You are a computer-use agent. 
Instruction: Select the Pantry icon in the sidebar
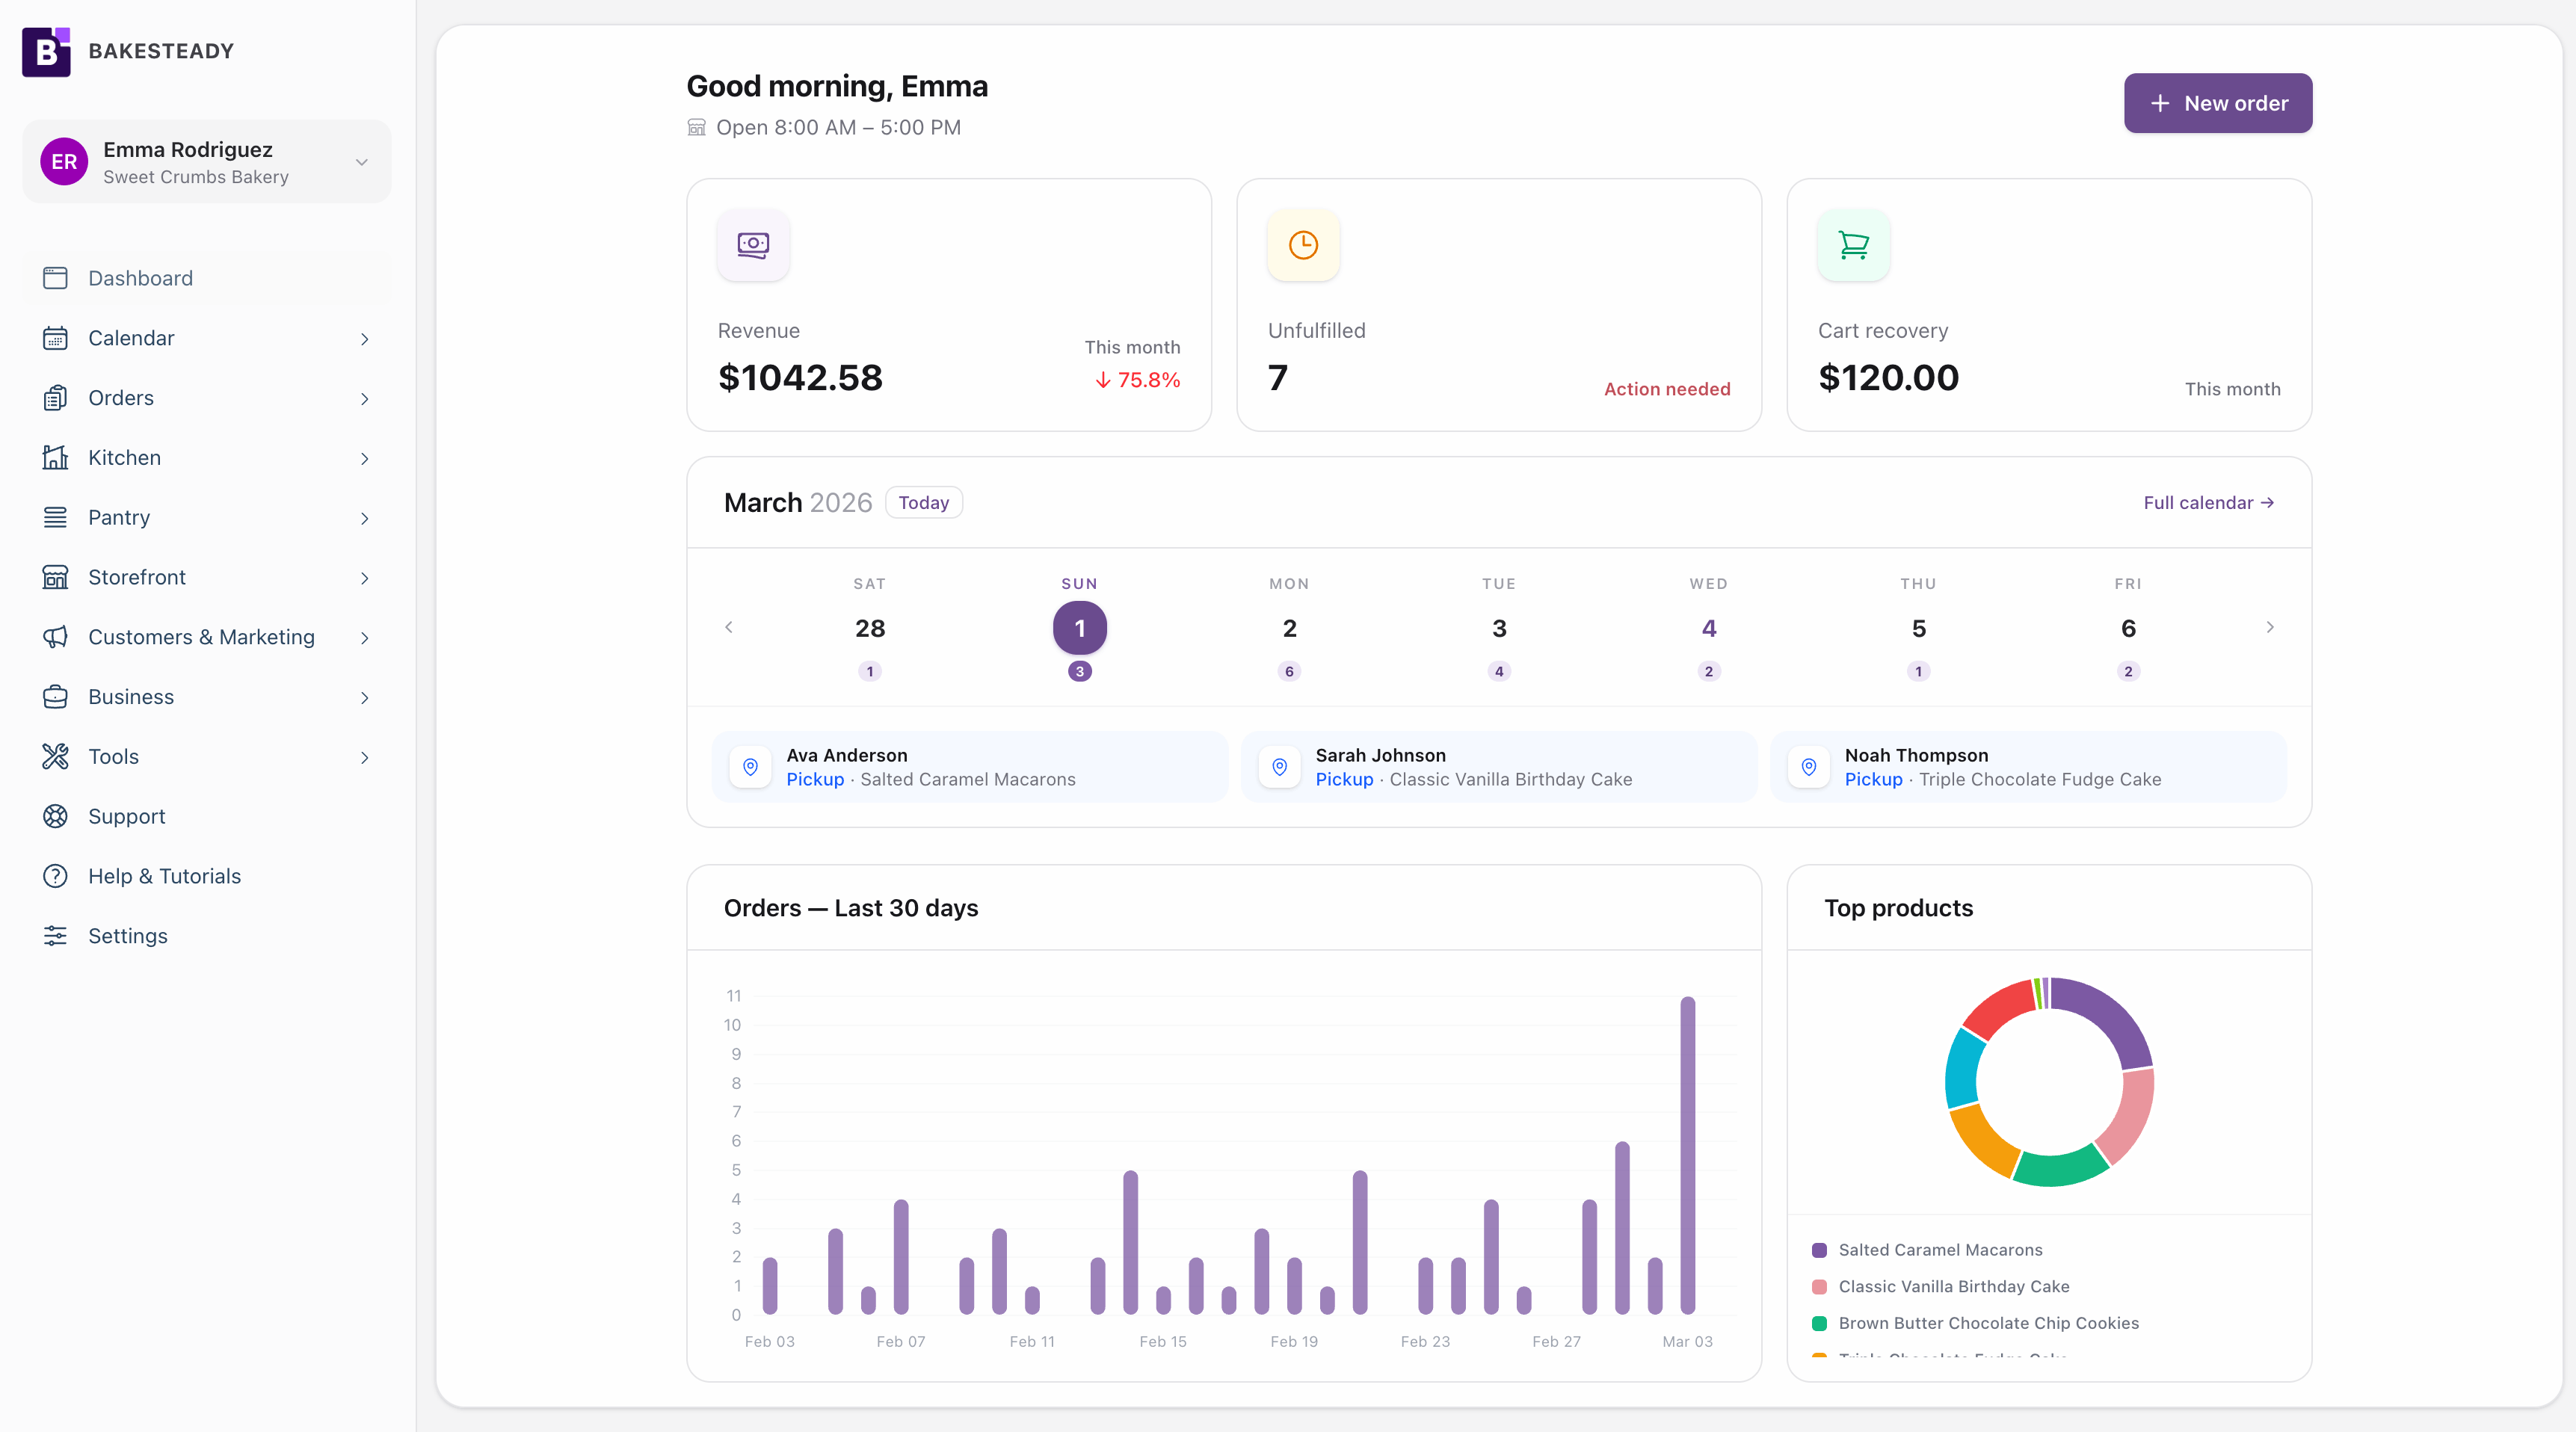pos(56,517)
